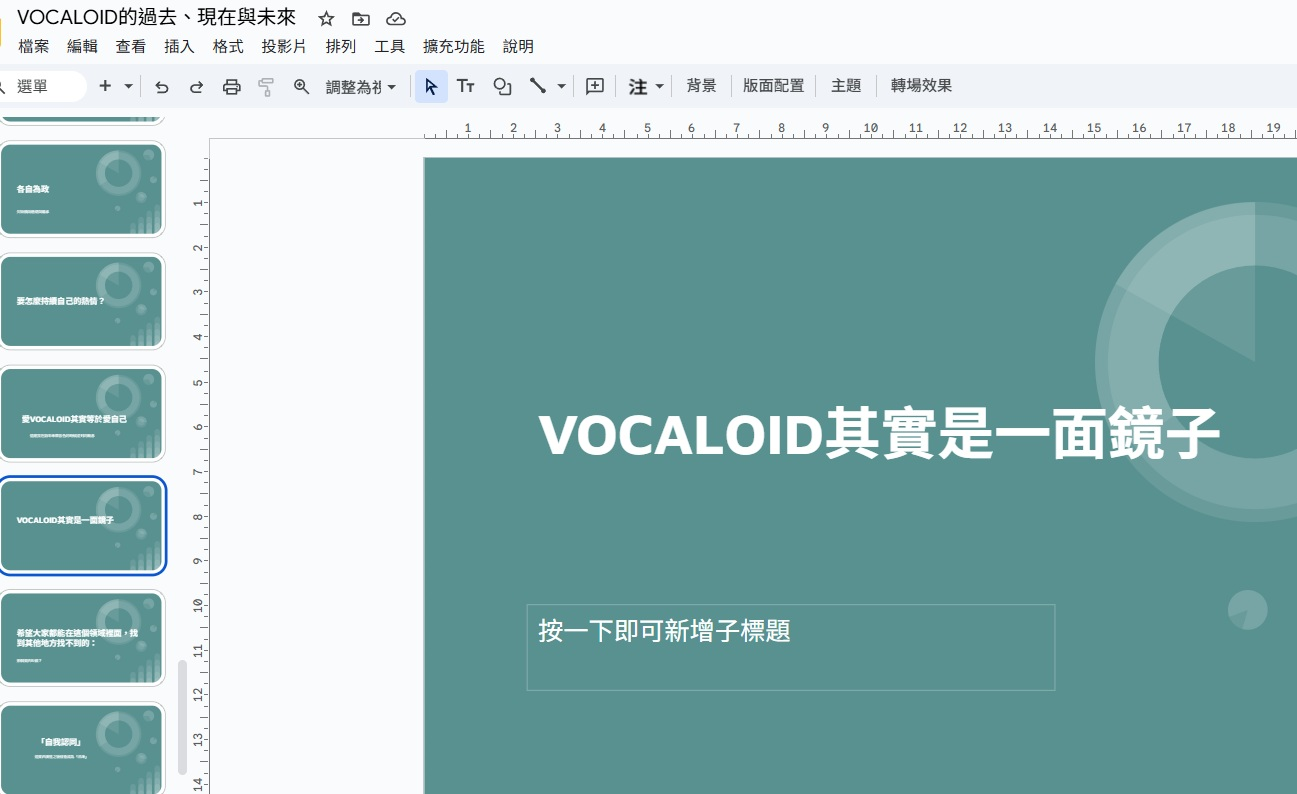Open the 擴充功能 menu
Screen dimensions: 1297x794
tap(453, 46)
